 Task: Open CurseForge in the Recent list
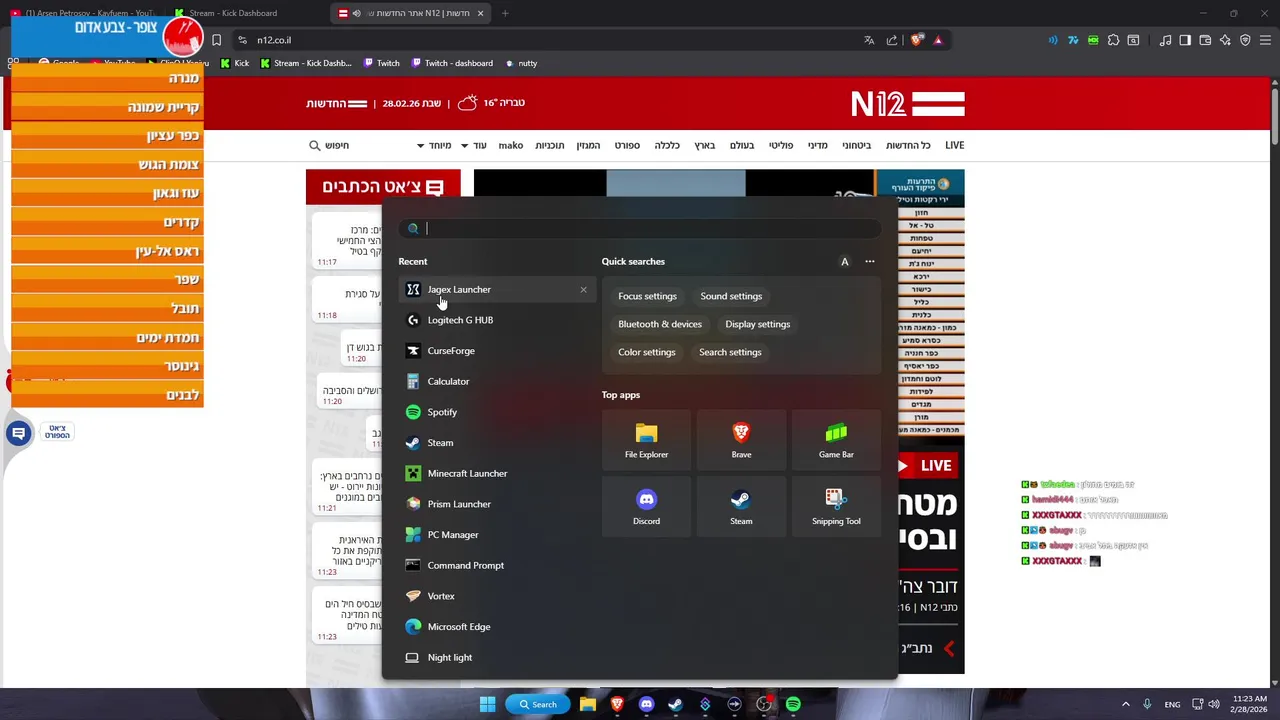497,351
